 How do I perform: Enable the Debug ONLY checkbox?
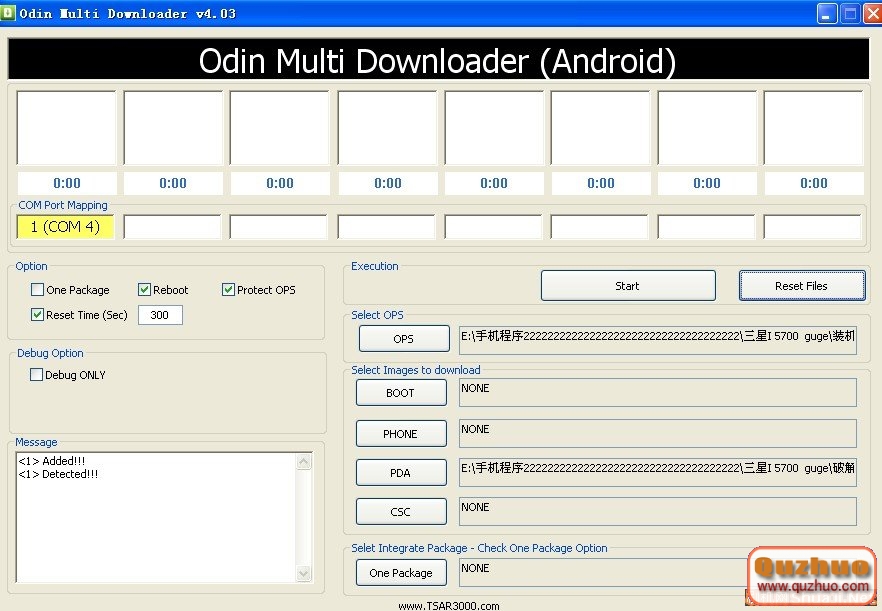[x=36, y=375]
